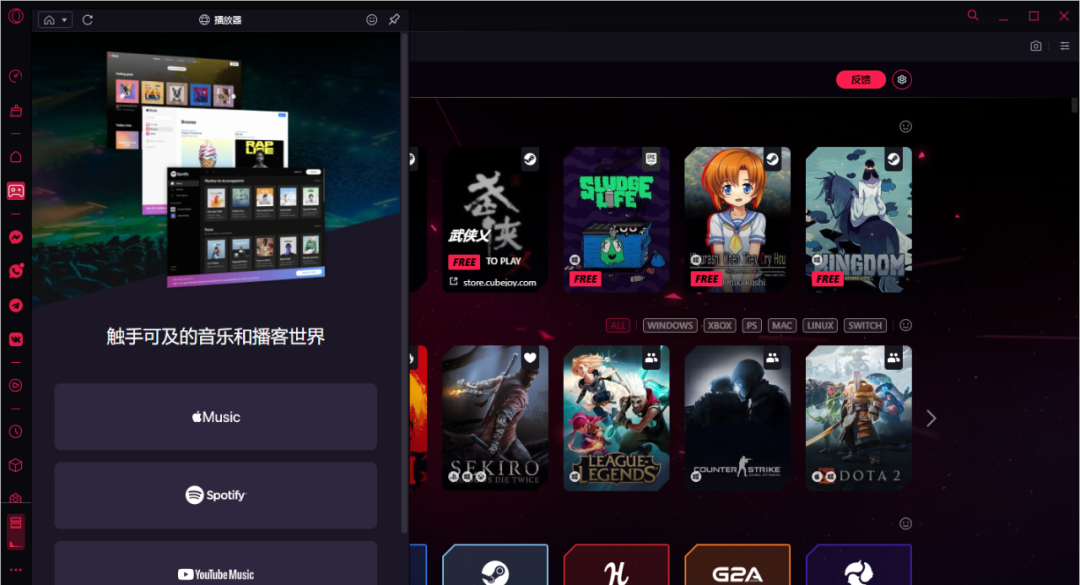Screen dimensions: 1080x585
Task: Open the Twitch briefcase-style sidebar icon
Action: (x=16, y=110)
